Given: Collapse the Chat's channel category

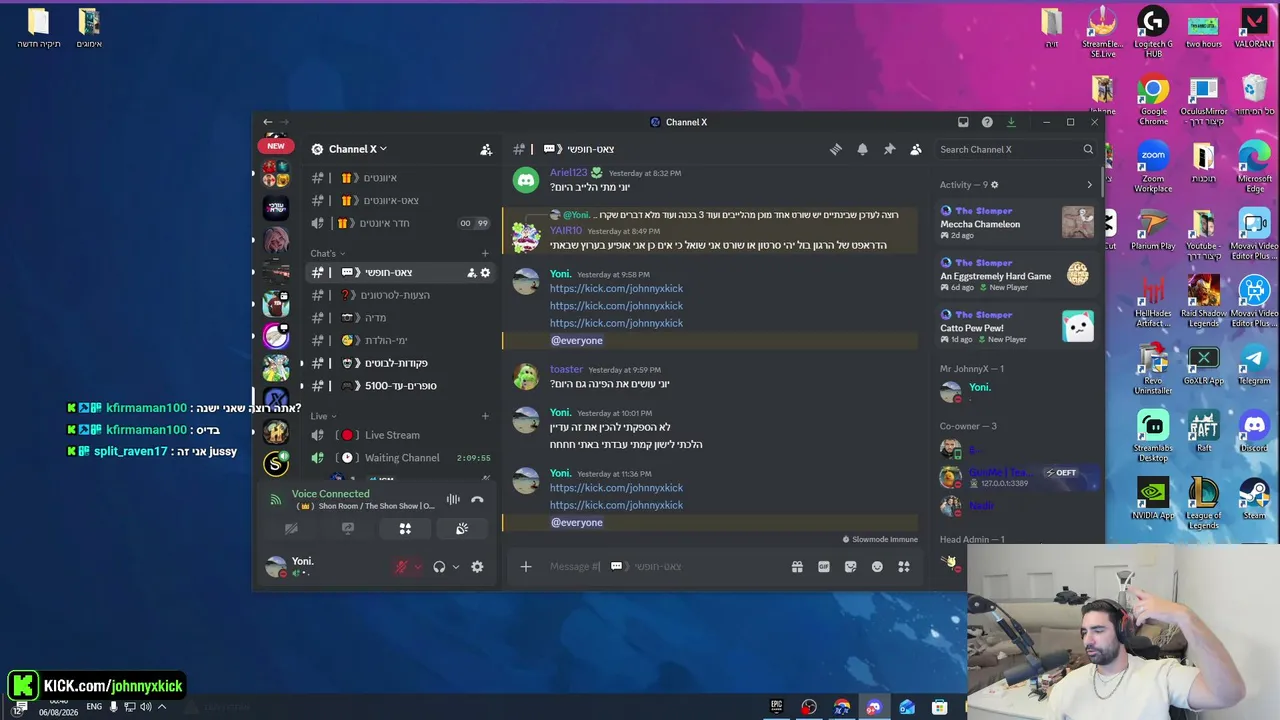Looking at the screenshot, I should coord(327,253).
